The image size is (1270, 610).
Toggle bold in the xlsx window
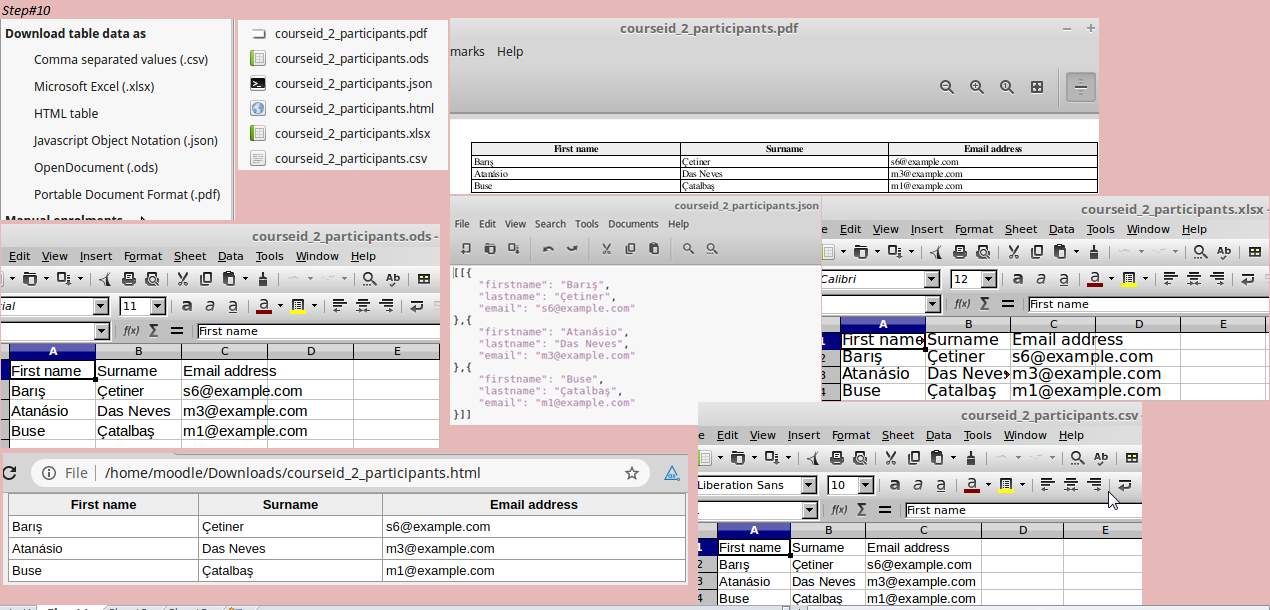(x=1018, y=279)
